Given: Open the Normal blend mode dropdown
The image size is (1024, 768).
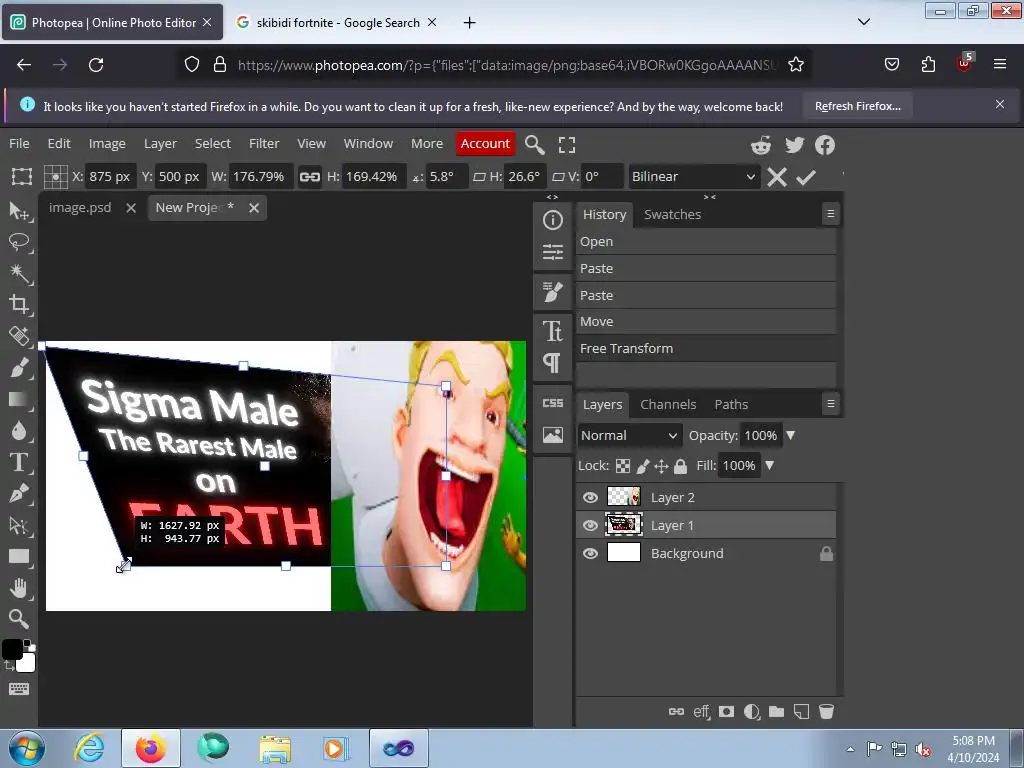Looking at the screenshot, I should point(629,436).
